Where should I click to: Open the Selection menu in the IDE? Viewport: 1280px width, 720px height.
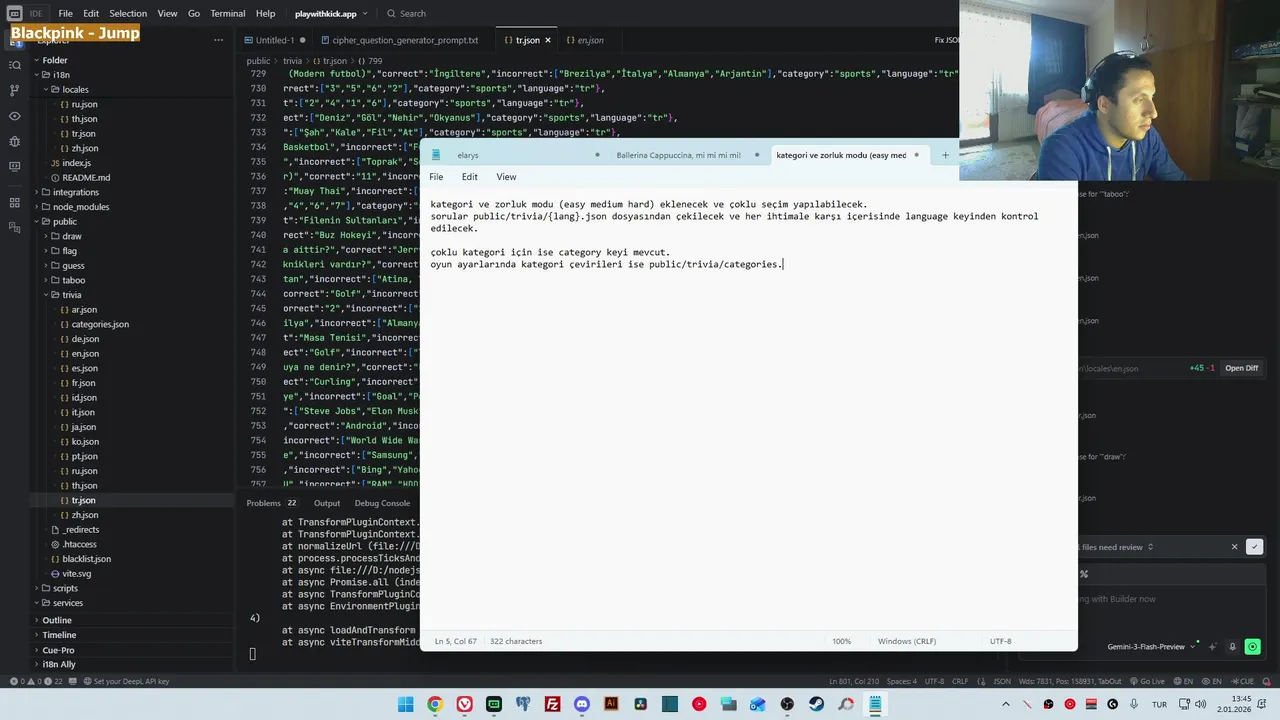coord(128,13)
